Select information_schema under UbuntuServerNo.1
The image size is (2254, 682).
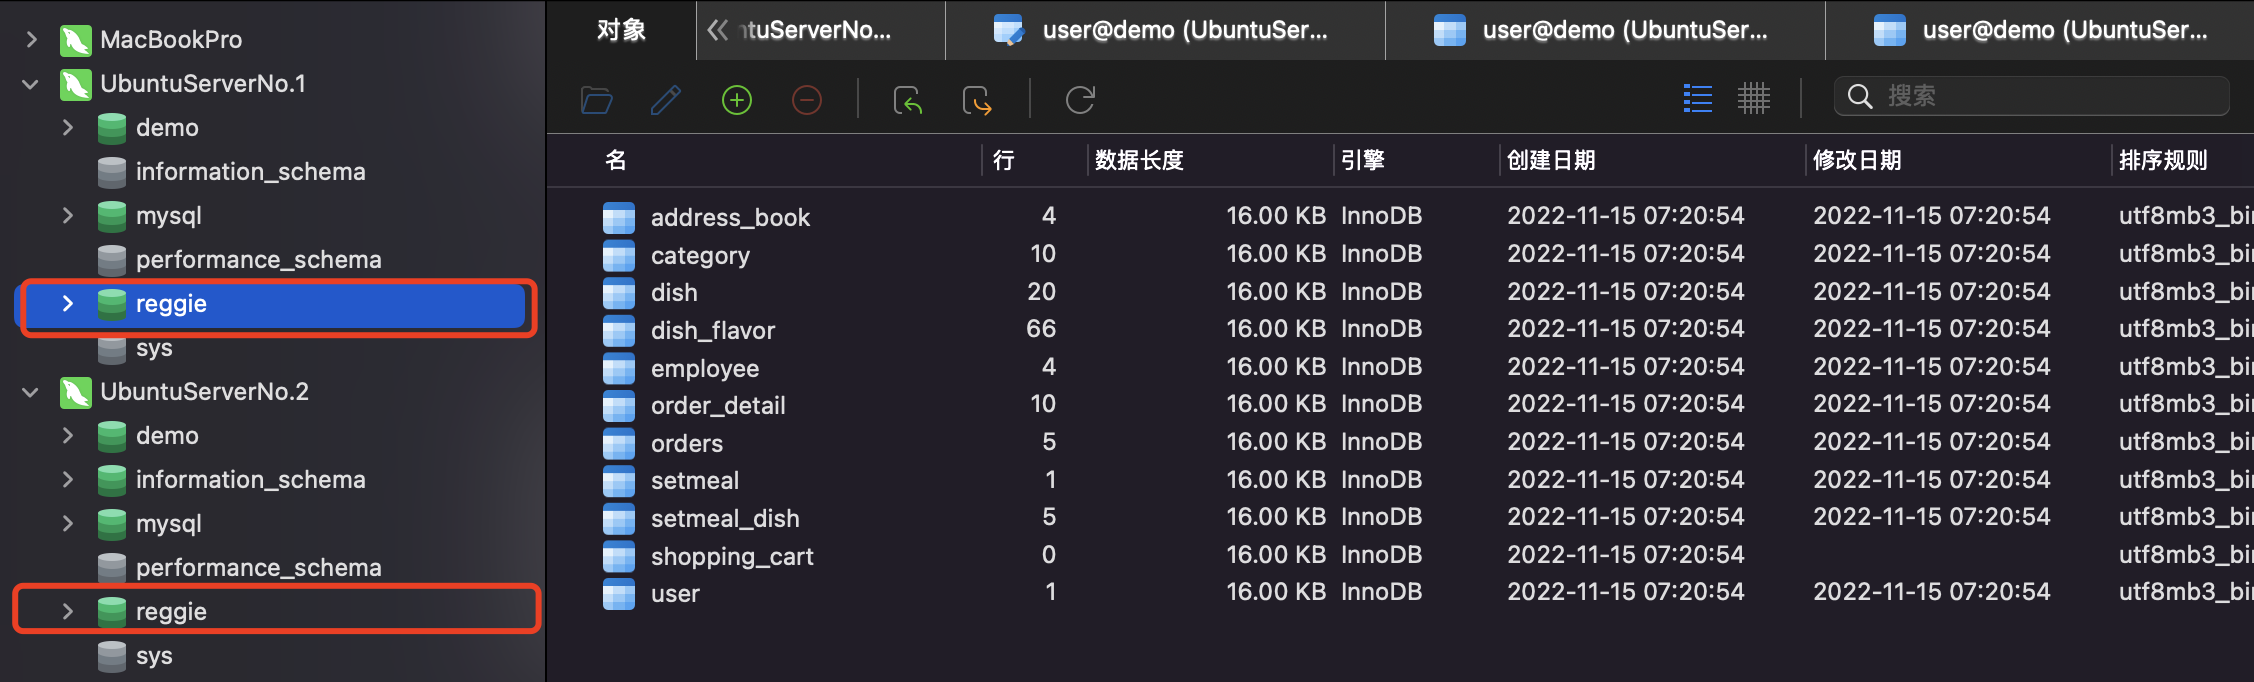(250, 172)
